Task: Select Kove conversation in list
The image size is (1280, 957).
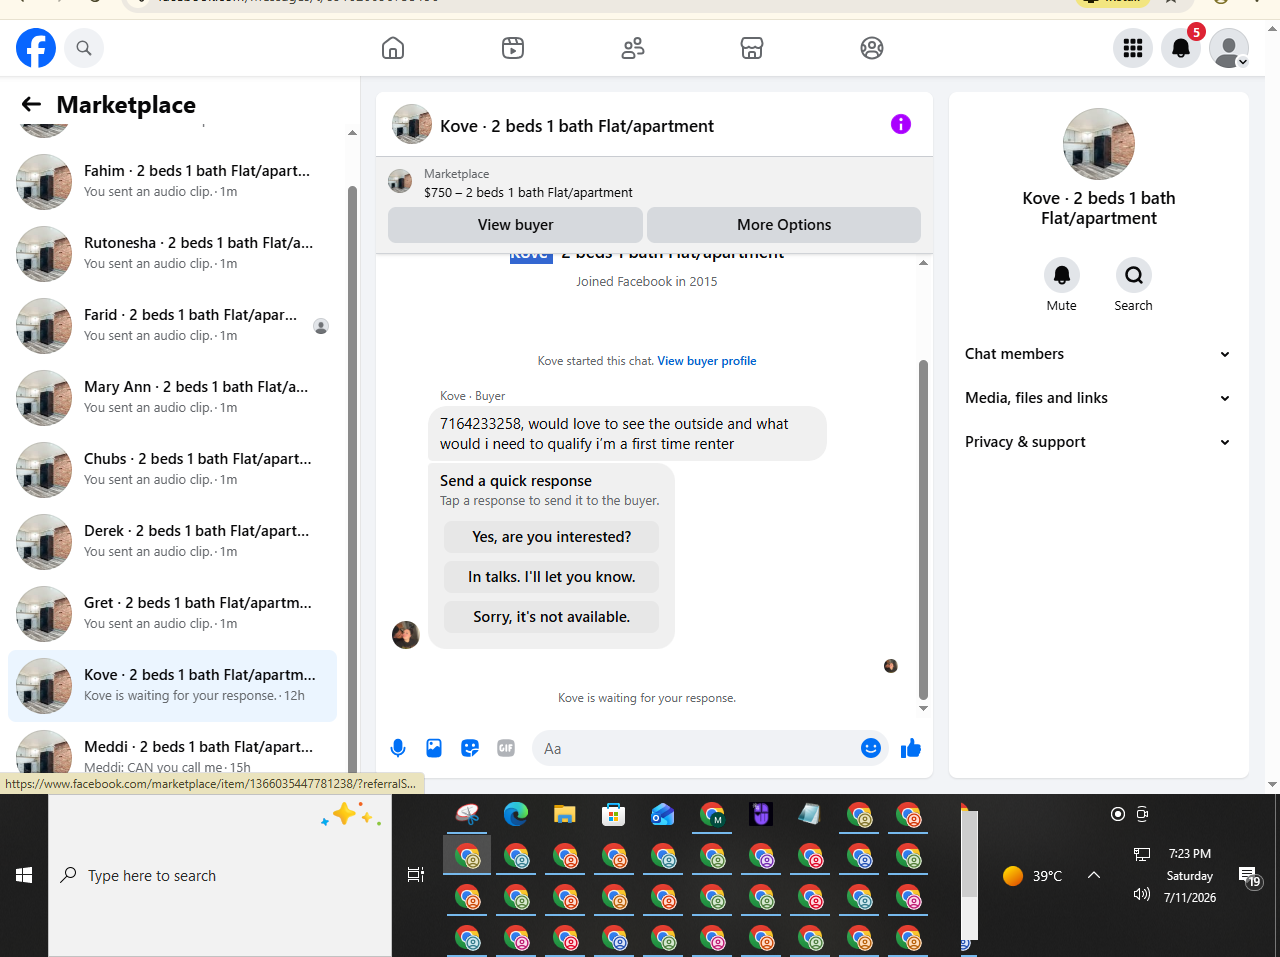Action: [172, 686]
